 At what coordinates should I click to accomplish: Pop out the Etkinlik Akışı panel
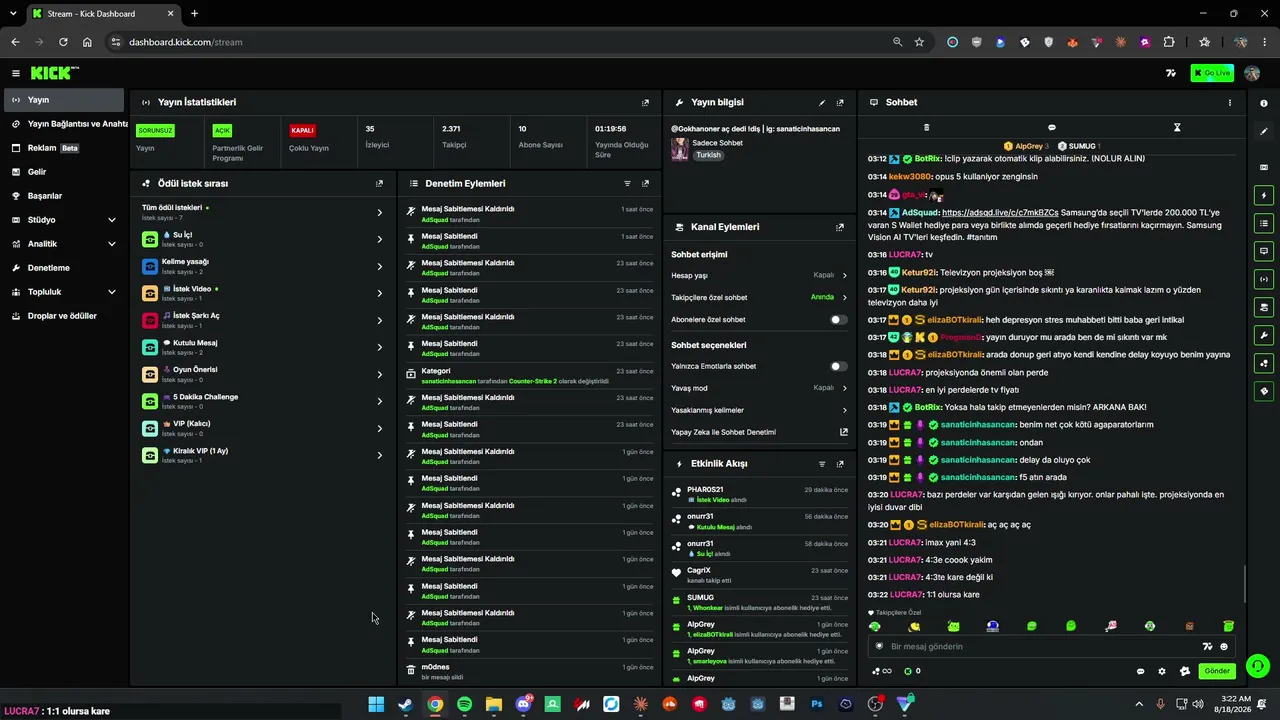pyautogui.click(x=840, y=464)
